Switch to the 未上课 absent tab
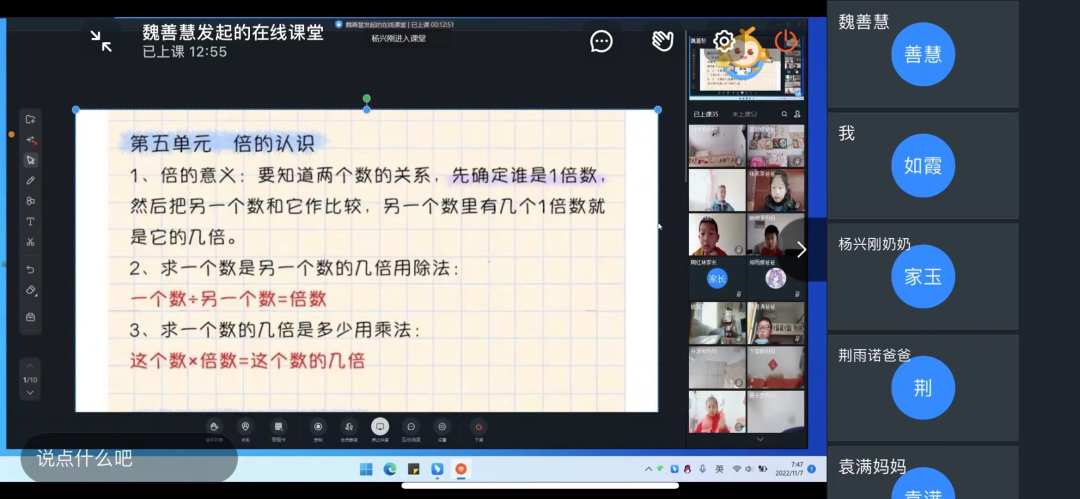This screenshot has height=499, width=1080. [x=744, y=115]
